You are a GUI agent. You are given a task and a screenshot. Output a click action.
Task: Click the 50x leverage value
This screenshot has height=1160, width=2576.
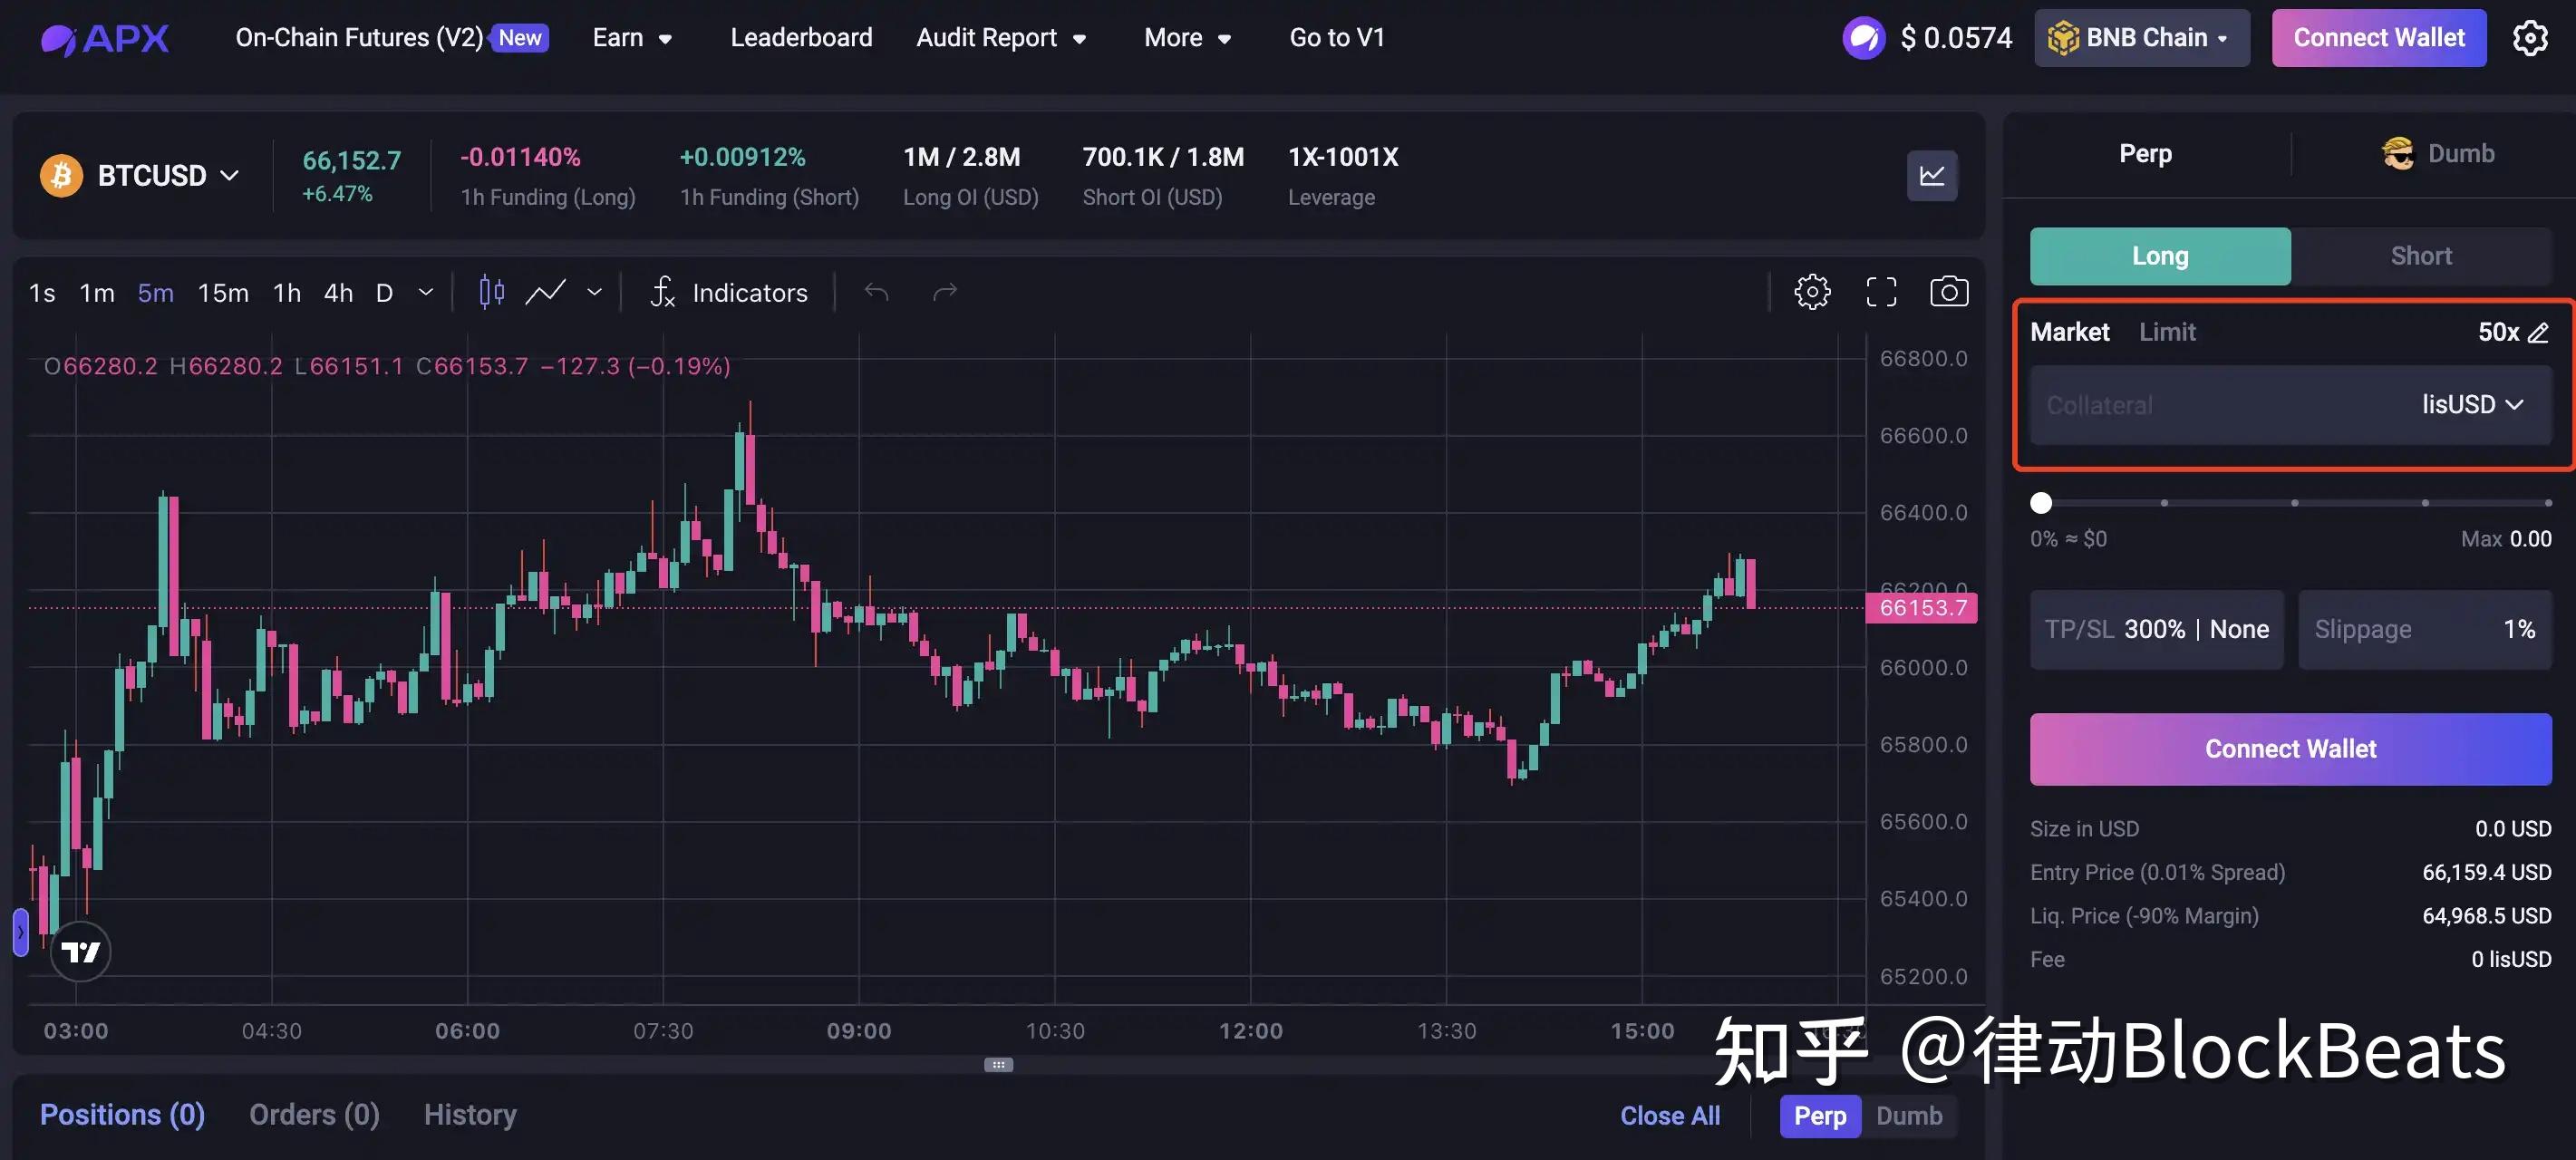2498,333
